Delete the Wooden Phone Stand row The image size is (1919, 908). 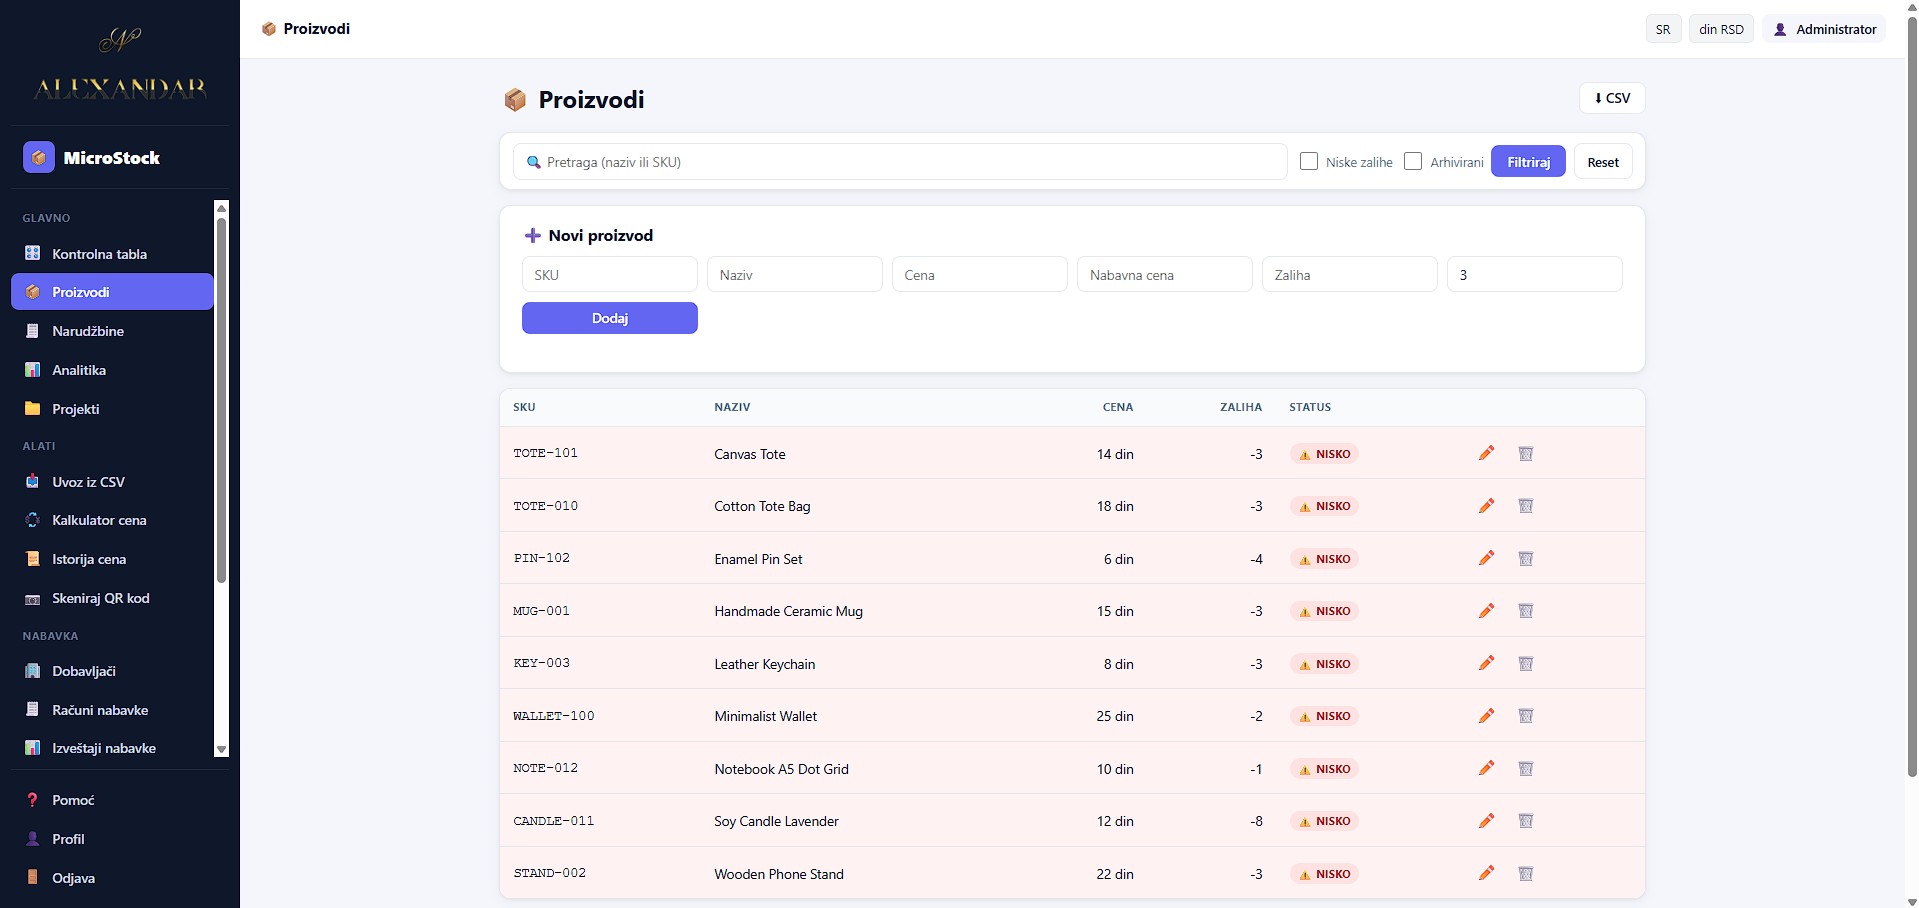tap(1525, 873)
